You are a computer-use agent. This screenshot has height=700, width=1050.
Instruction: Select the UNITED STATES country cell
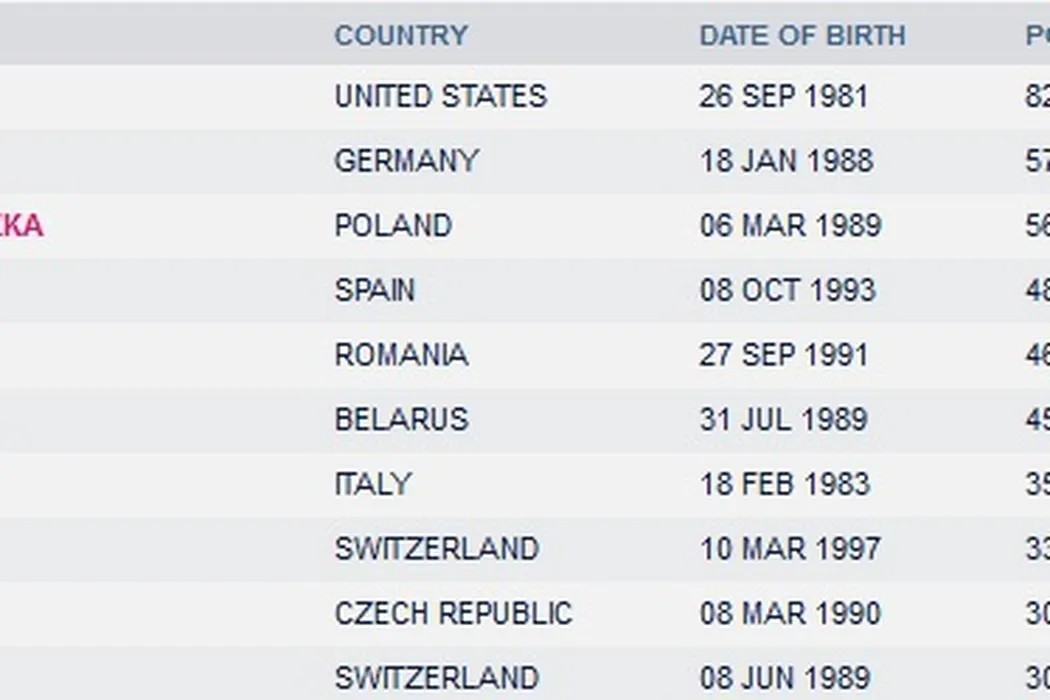coord(440,97)
